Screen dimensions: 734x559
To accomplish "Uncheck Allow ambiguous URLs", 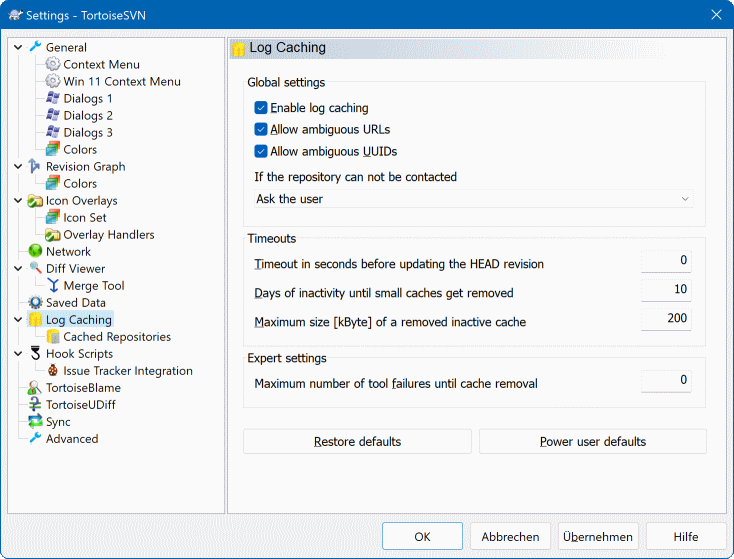I will click(261, 129).
